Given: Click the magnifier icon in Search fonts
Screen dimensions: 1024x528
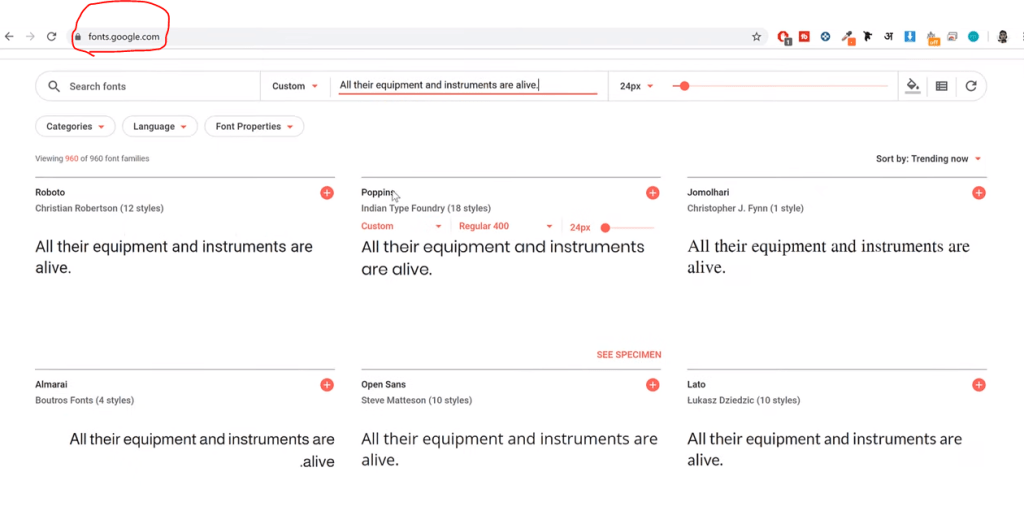Looking at the screenshot, I should tap(54, 86).
